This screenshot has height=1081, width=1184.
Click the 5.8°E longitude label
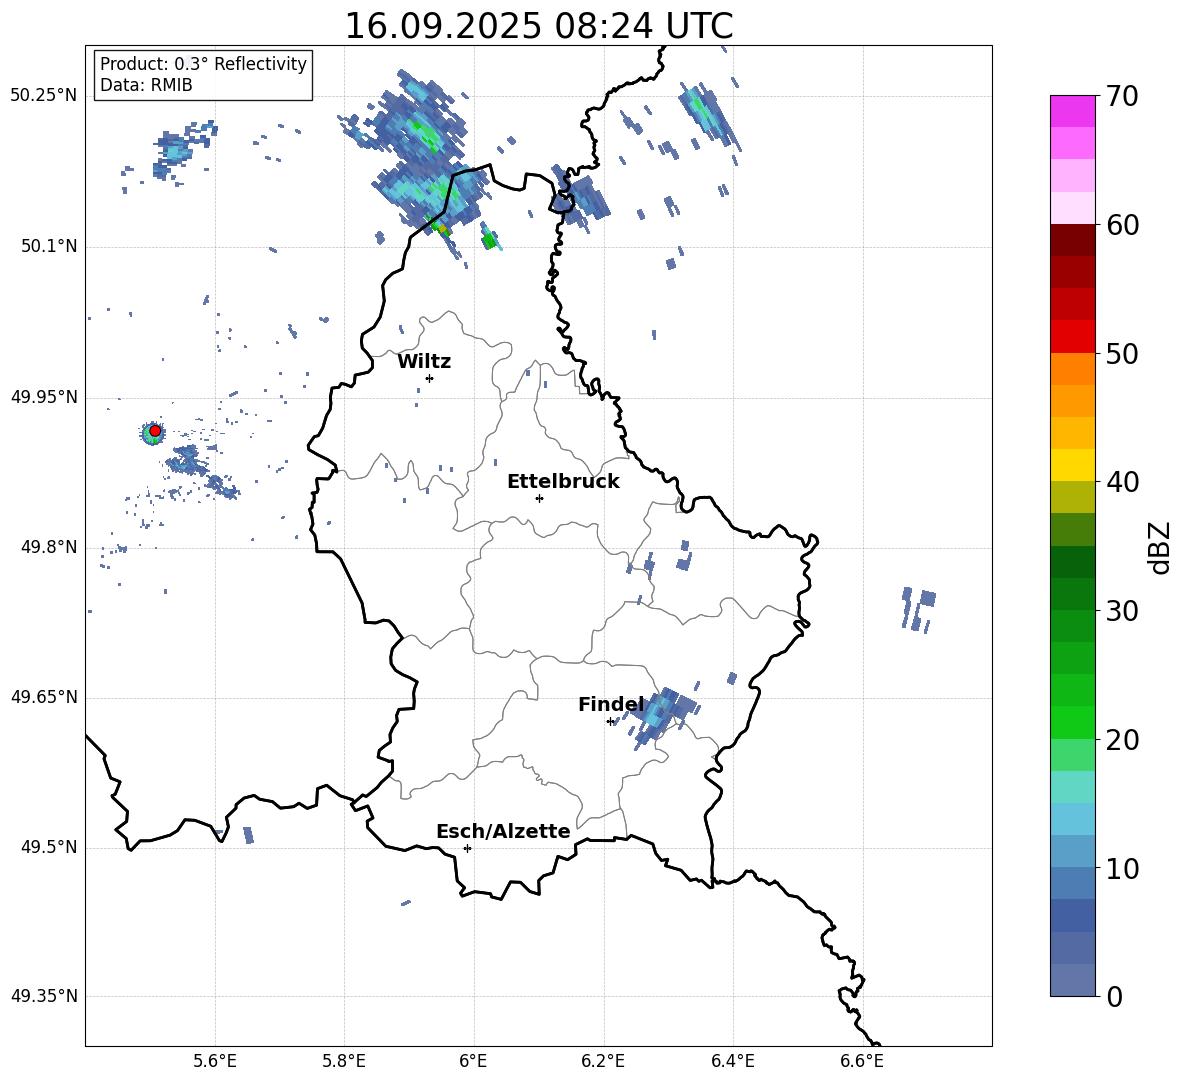point(344,1061)
